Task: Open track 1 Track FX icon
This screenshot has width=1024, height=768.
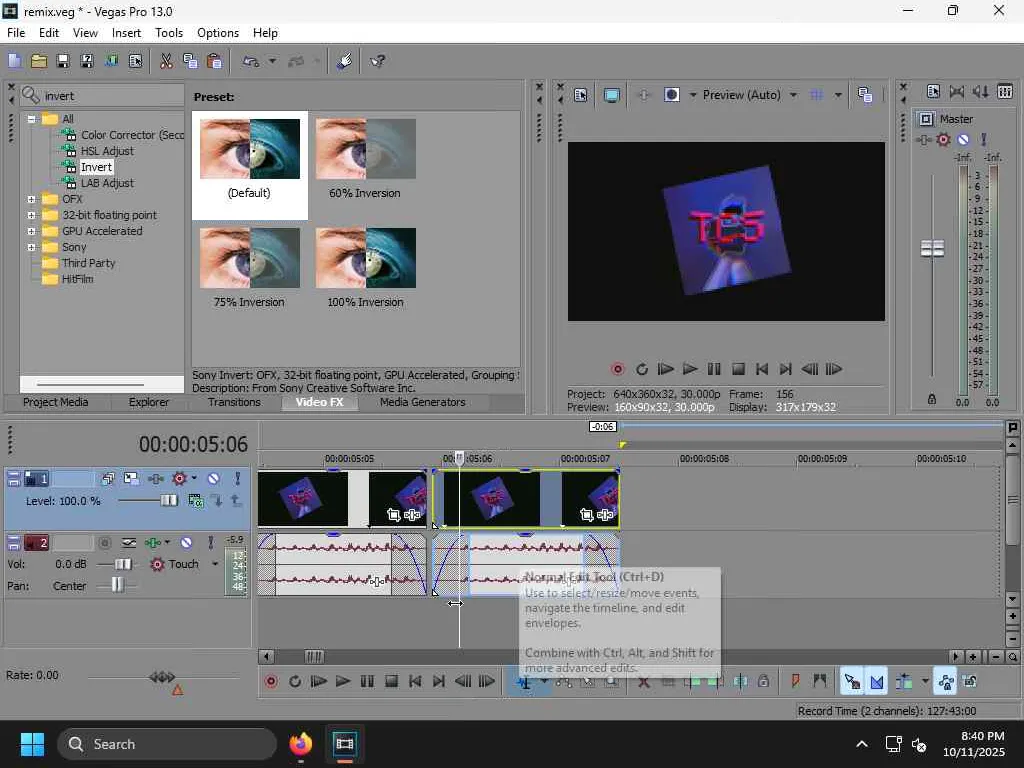Action: [155, 479]
